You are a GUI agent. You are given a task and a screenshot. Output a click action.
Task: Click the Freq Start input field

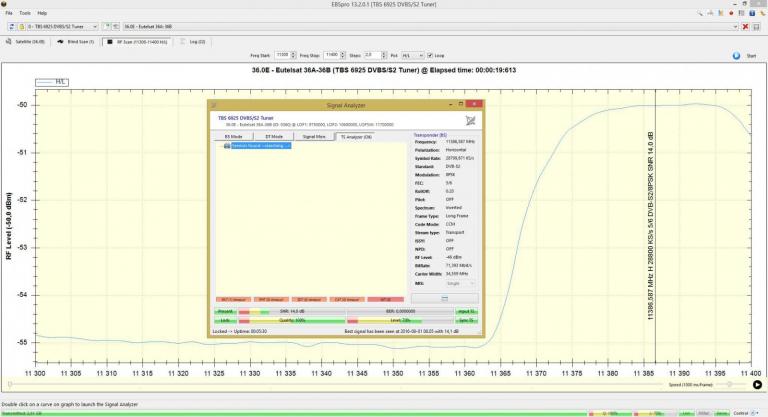click(282, 55)
